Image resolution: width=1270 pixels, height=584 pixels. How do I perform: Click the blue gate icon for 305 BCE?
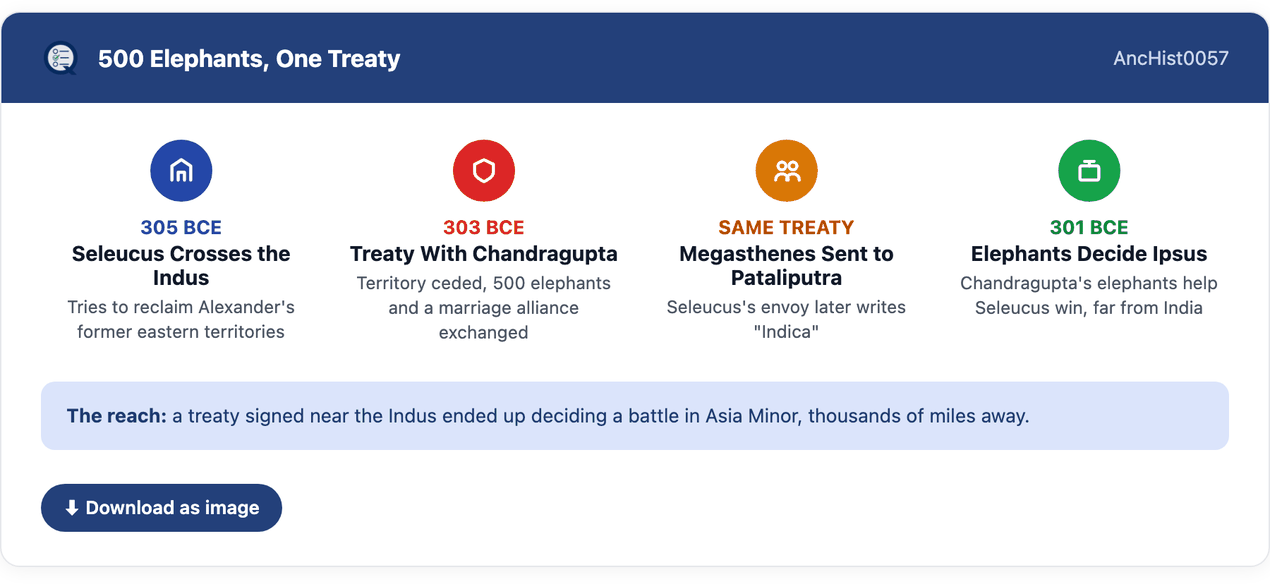pos(181,171)
